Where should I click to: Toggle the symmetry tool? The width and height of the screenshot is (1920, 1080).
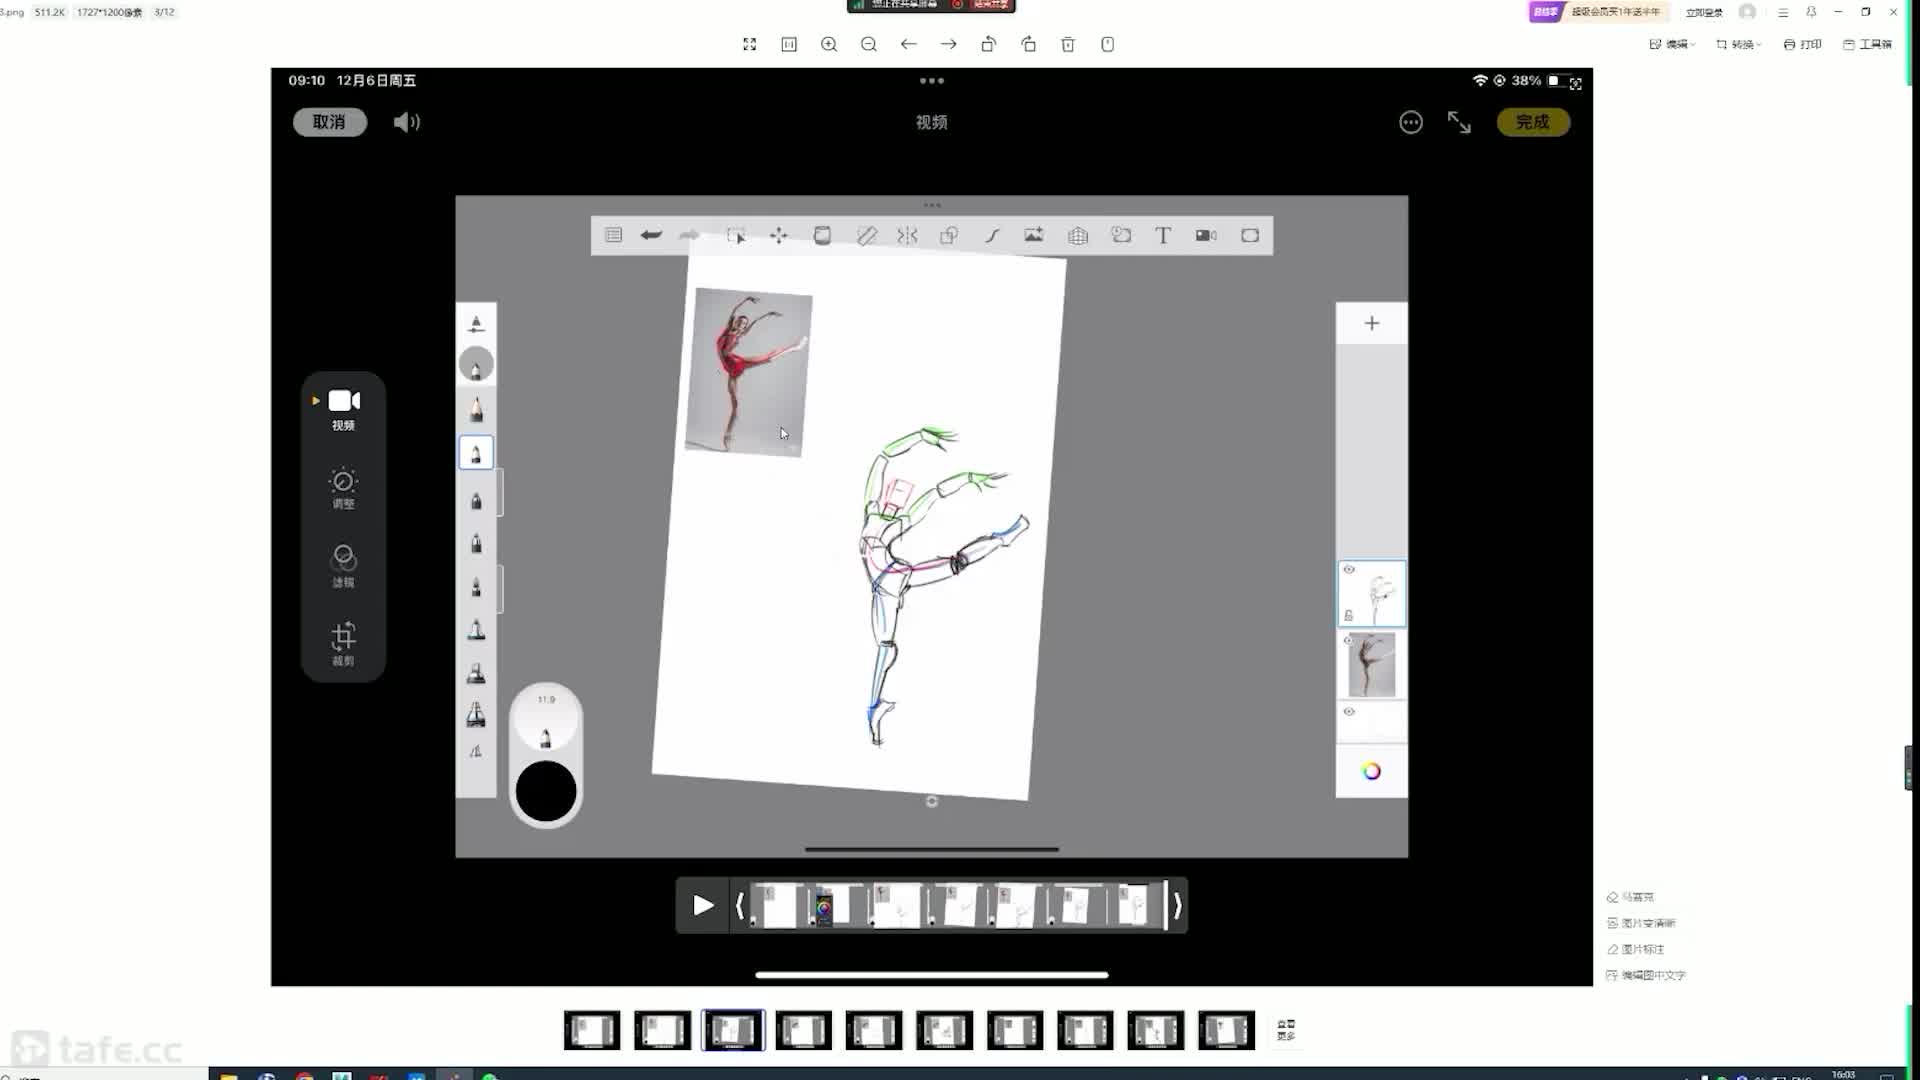907,235
